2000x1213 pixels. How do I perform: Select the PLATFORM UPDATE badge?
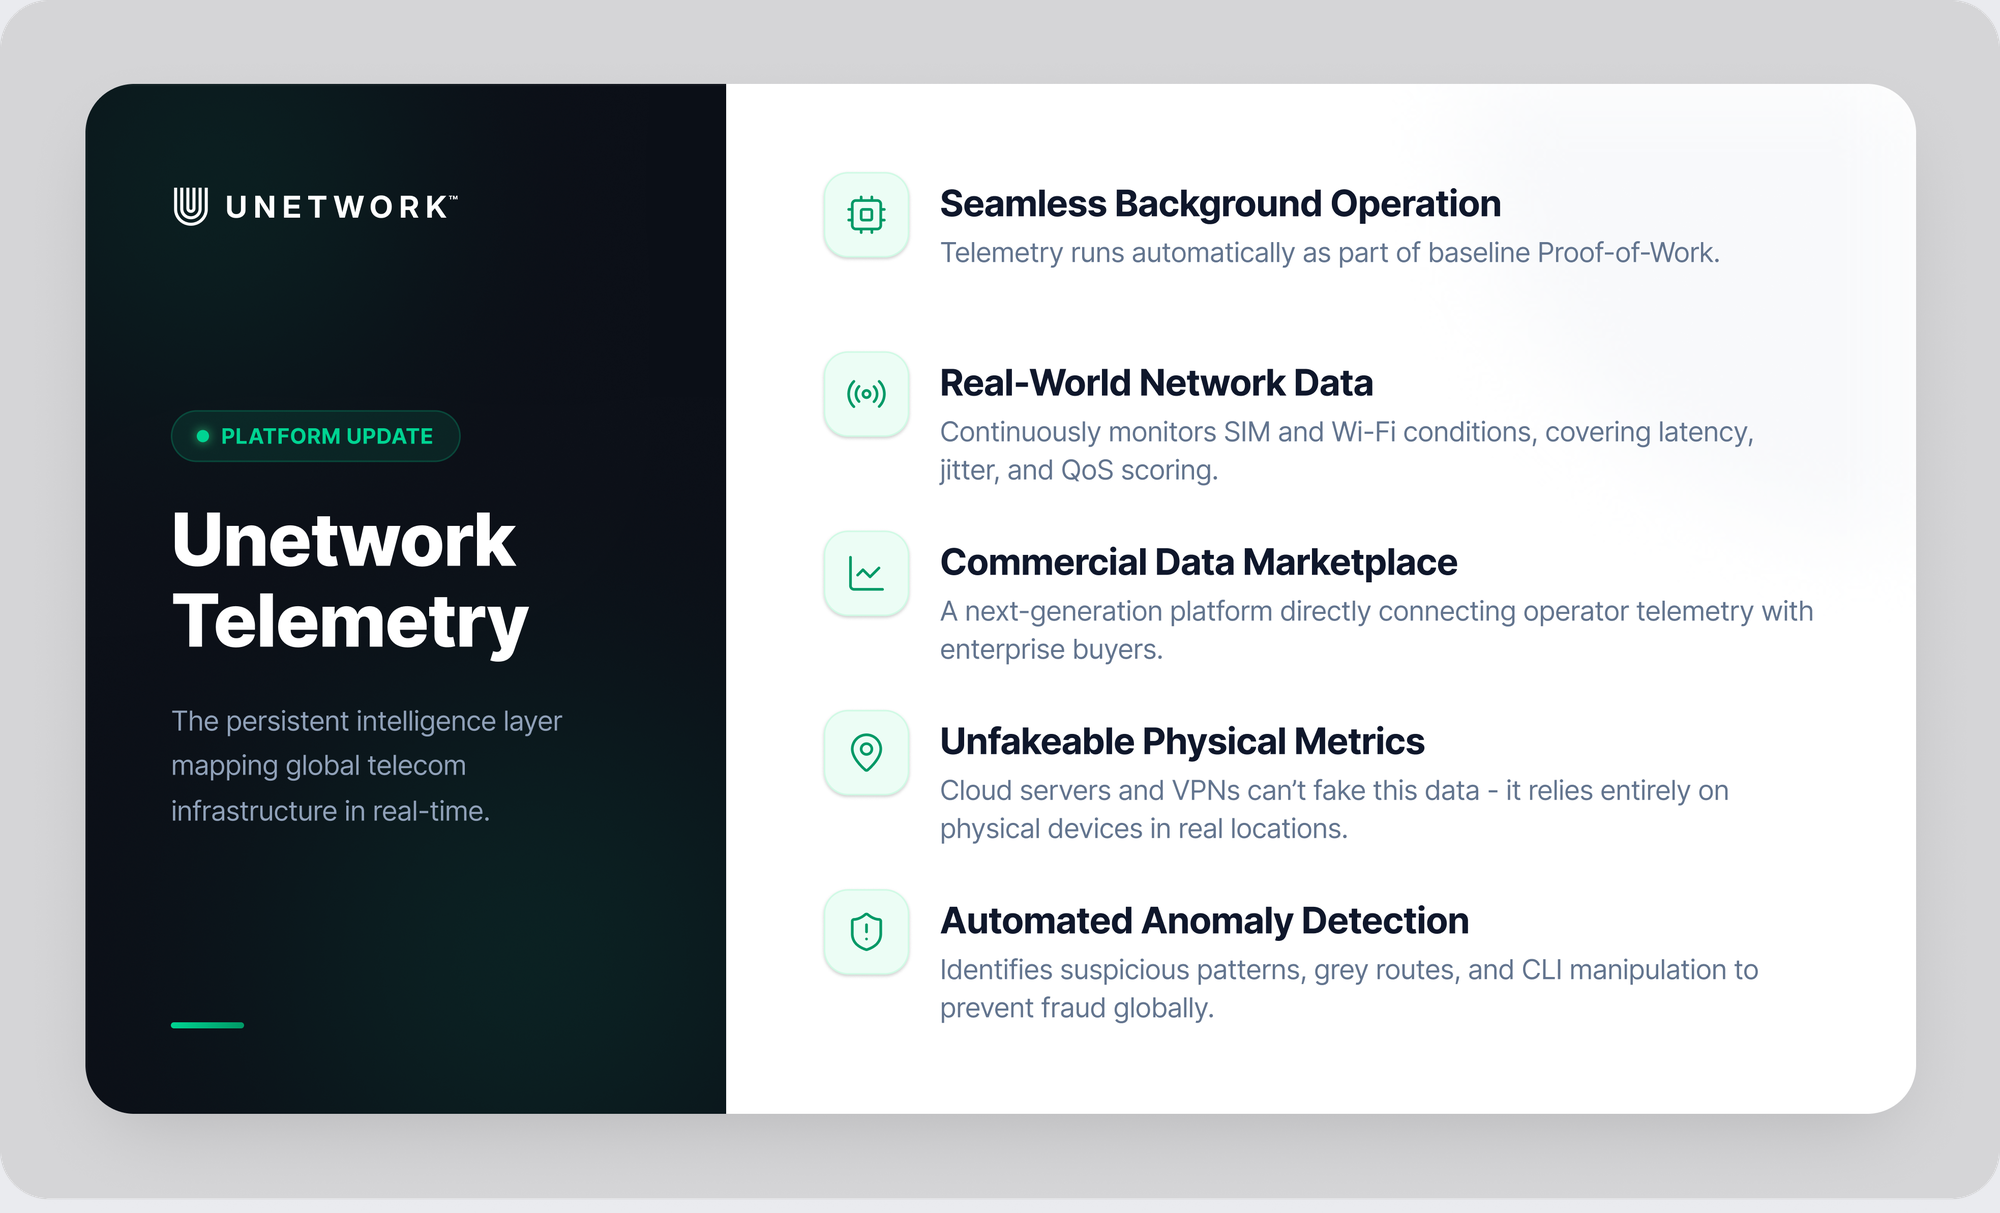click(315, 436)
